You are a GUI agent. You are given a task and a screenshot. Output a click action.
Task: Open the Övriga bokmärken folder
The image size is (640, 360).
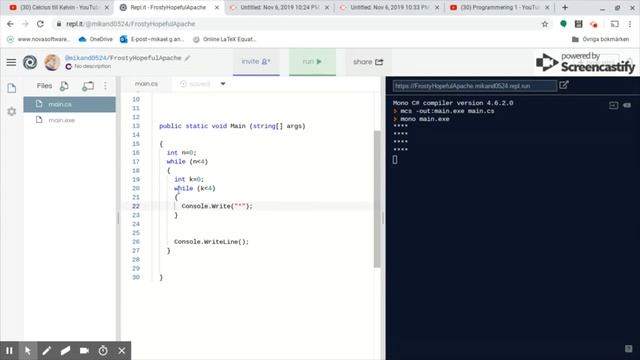tap(600, 39)
